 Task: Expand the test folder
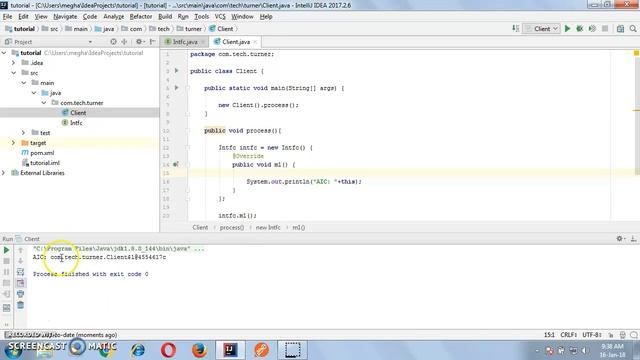(23, 133)
